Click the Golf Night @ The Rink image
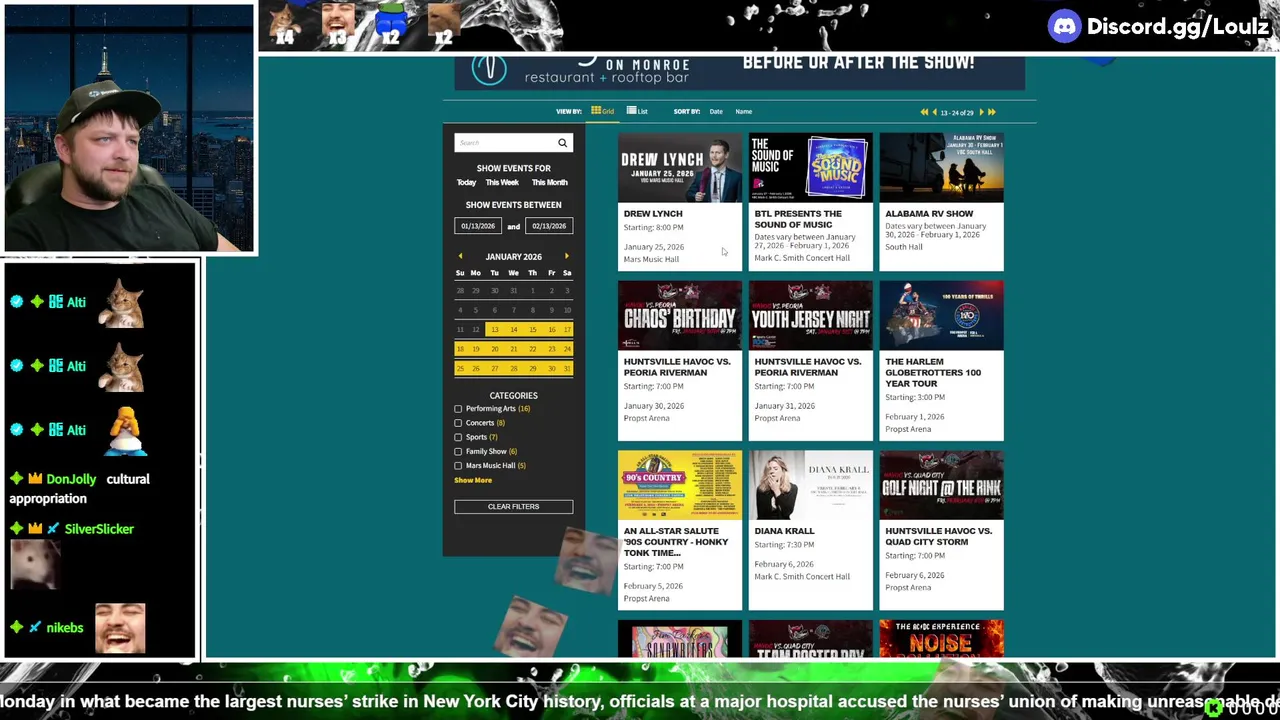The width and height of the screenshot is (1280, 720). point(942,485)
